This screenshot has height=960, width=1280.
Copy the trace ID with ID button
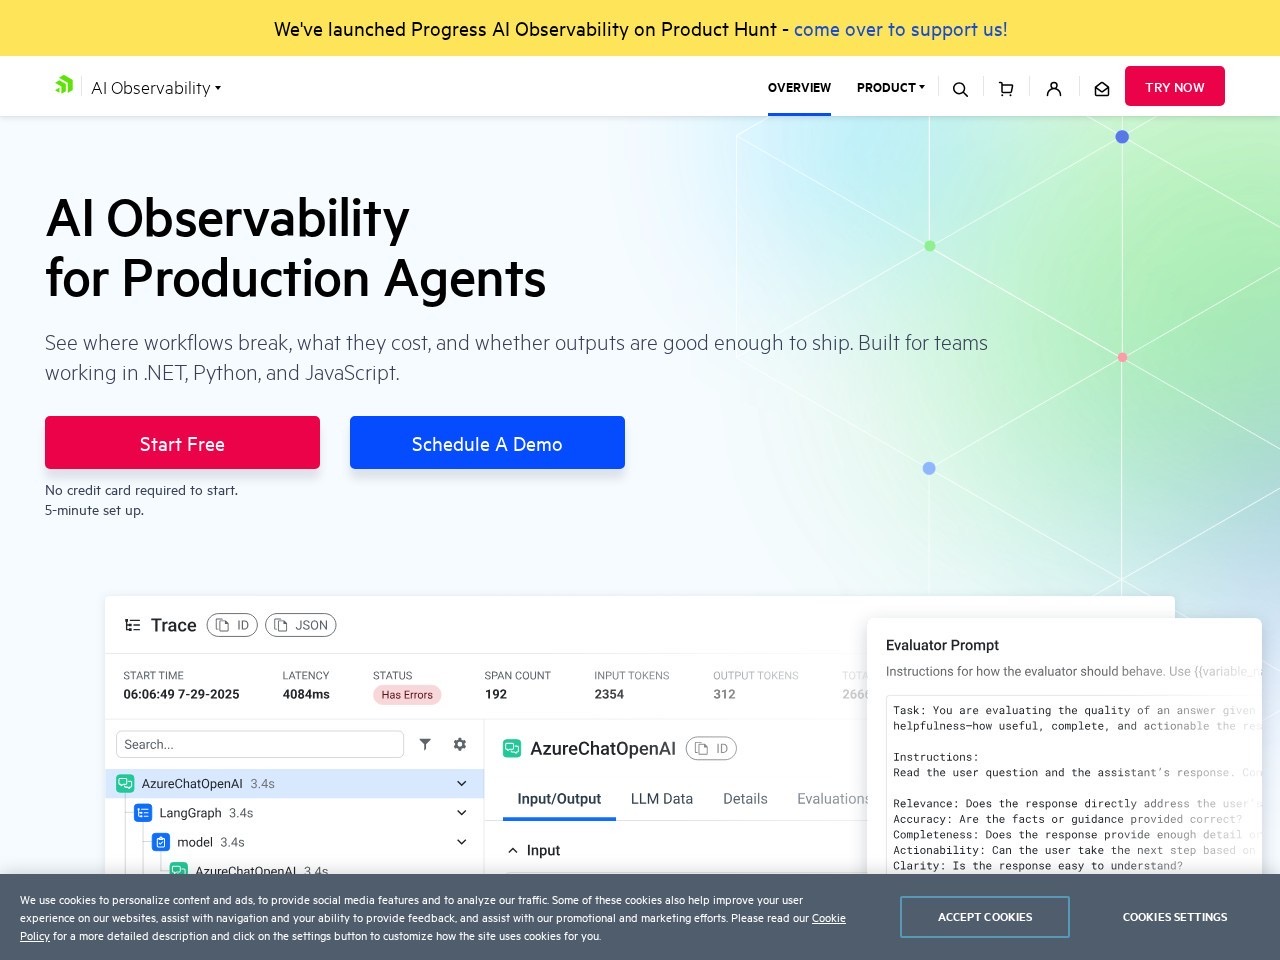coord(232,625)
